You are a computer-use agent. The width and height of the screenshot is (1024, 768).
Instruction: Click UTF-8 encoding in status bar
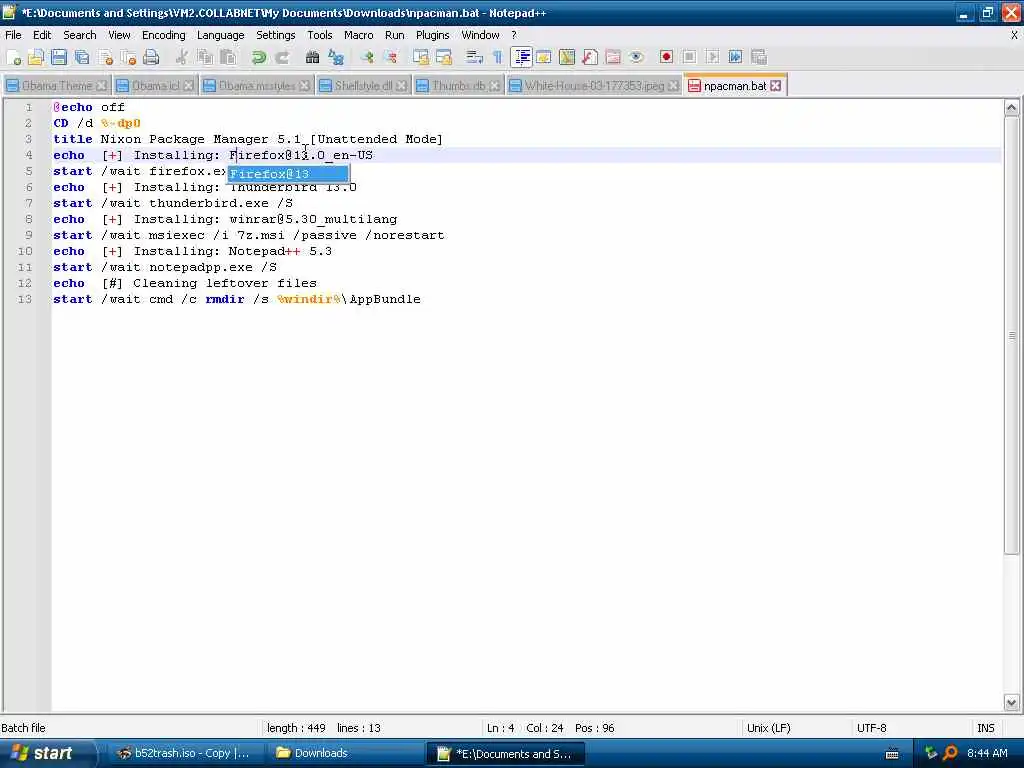click(x=871, y=728)
